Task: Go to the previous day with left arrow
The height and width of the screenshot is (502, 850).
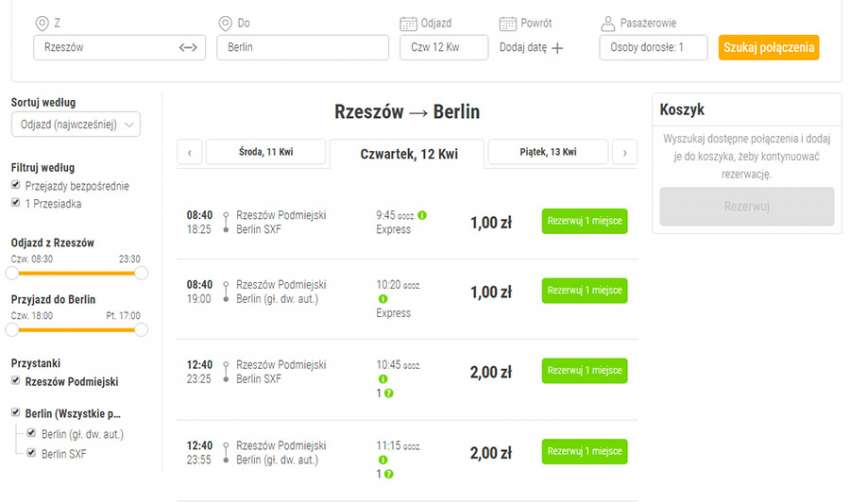Action: (x=189, y=153)
